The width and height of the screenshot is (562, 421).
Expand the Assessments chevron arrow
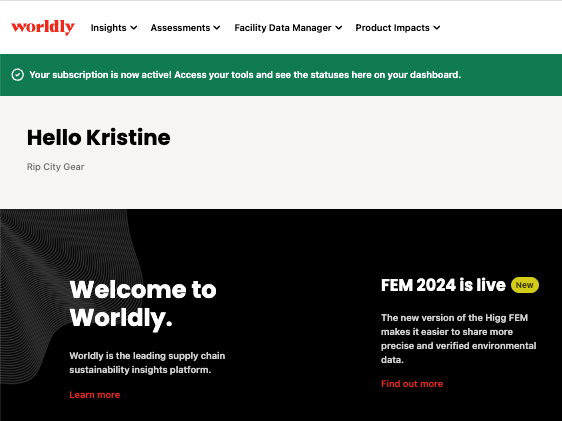pyautogui.click(x=217, y=28)
